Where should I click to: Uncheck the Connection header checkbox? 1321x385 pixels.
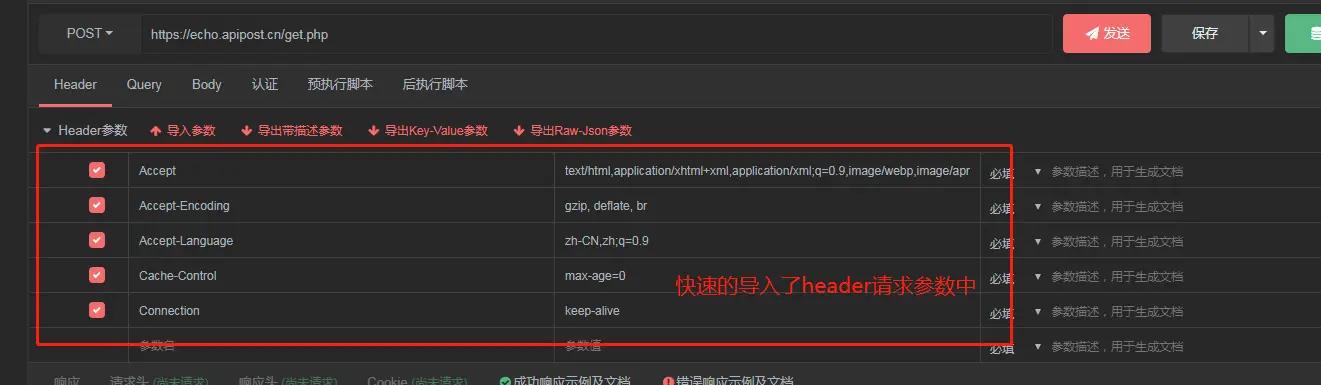(97, 310)
